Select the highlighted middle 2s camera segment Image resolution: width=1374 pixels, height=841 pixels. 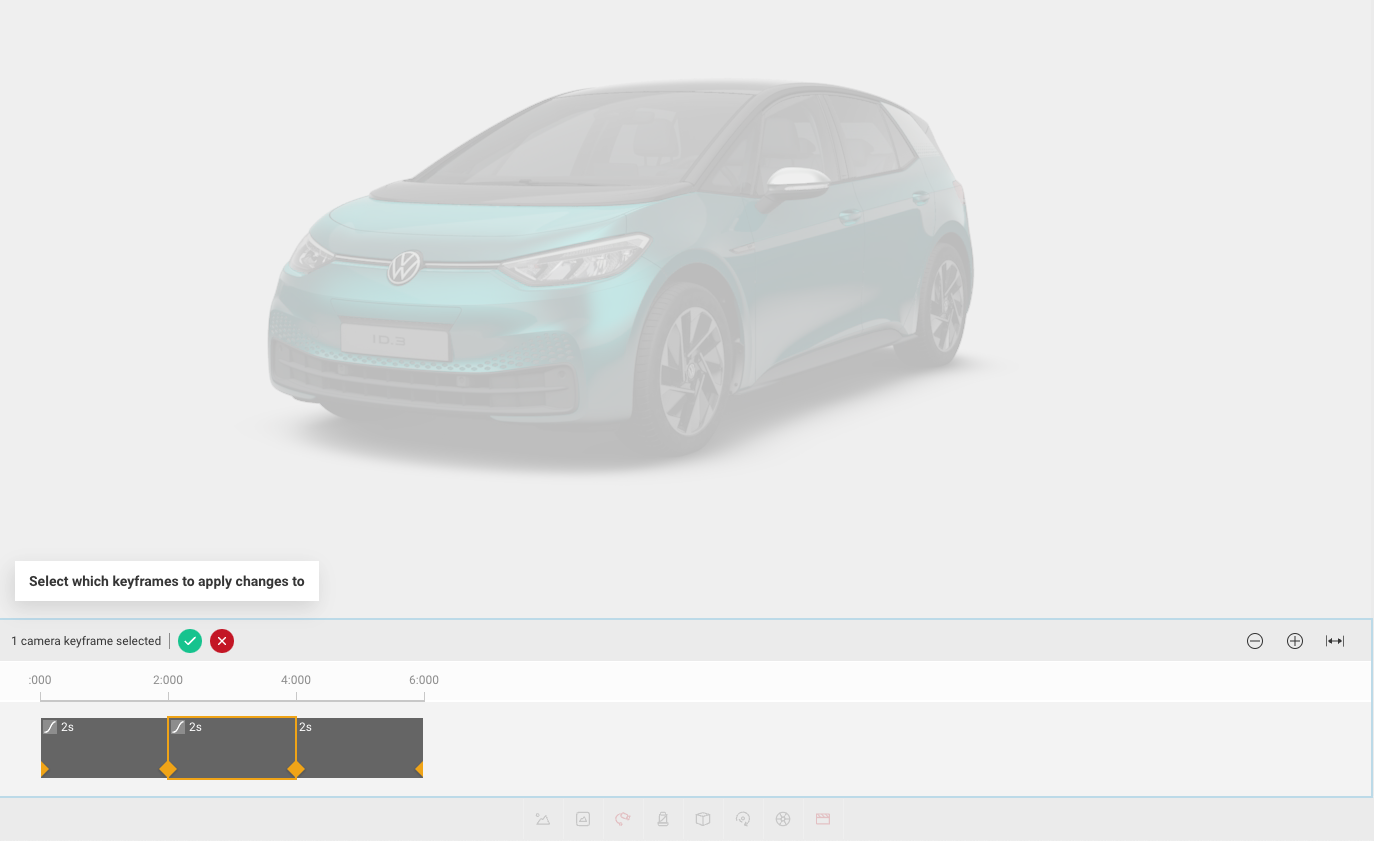[x=232, y=748]
